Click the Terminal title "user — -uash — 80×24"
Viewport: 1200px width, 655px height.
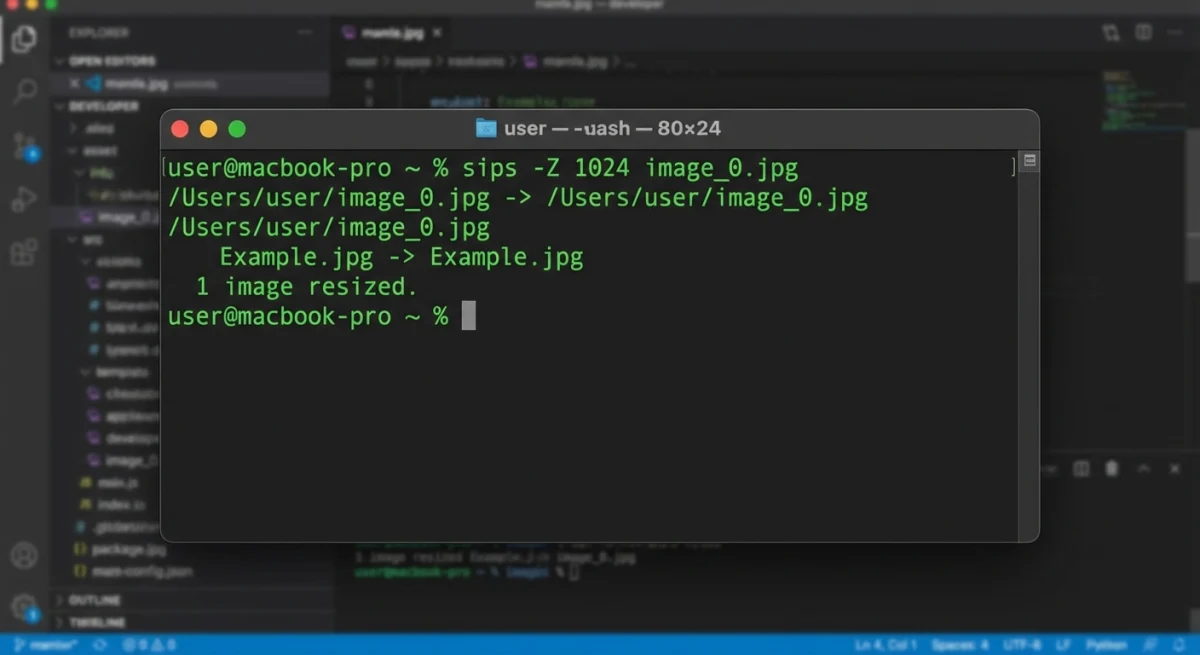612,128
